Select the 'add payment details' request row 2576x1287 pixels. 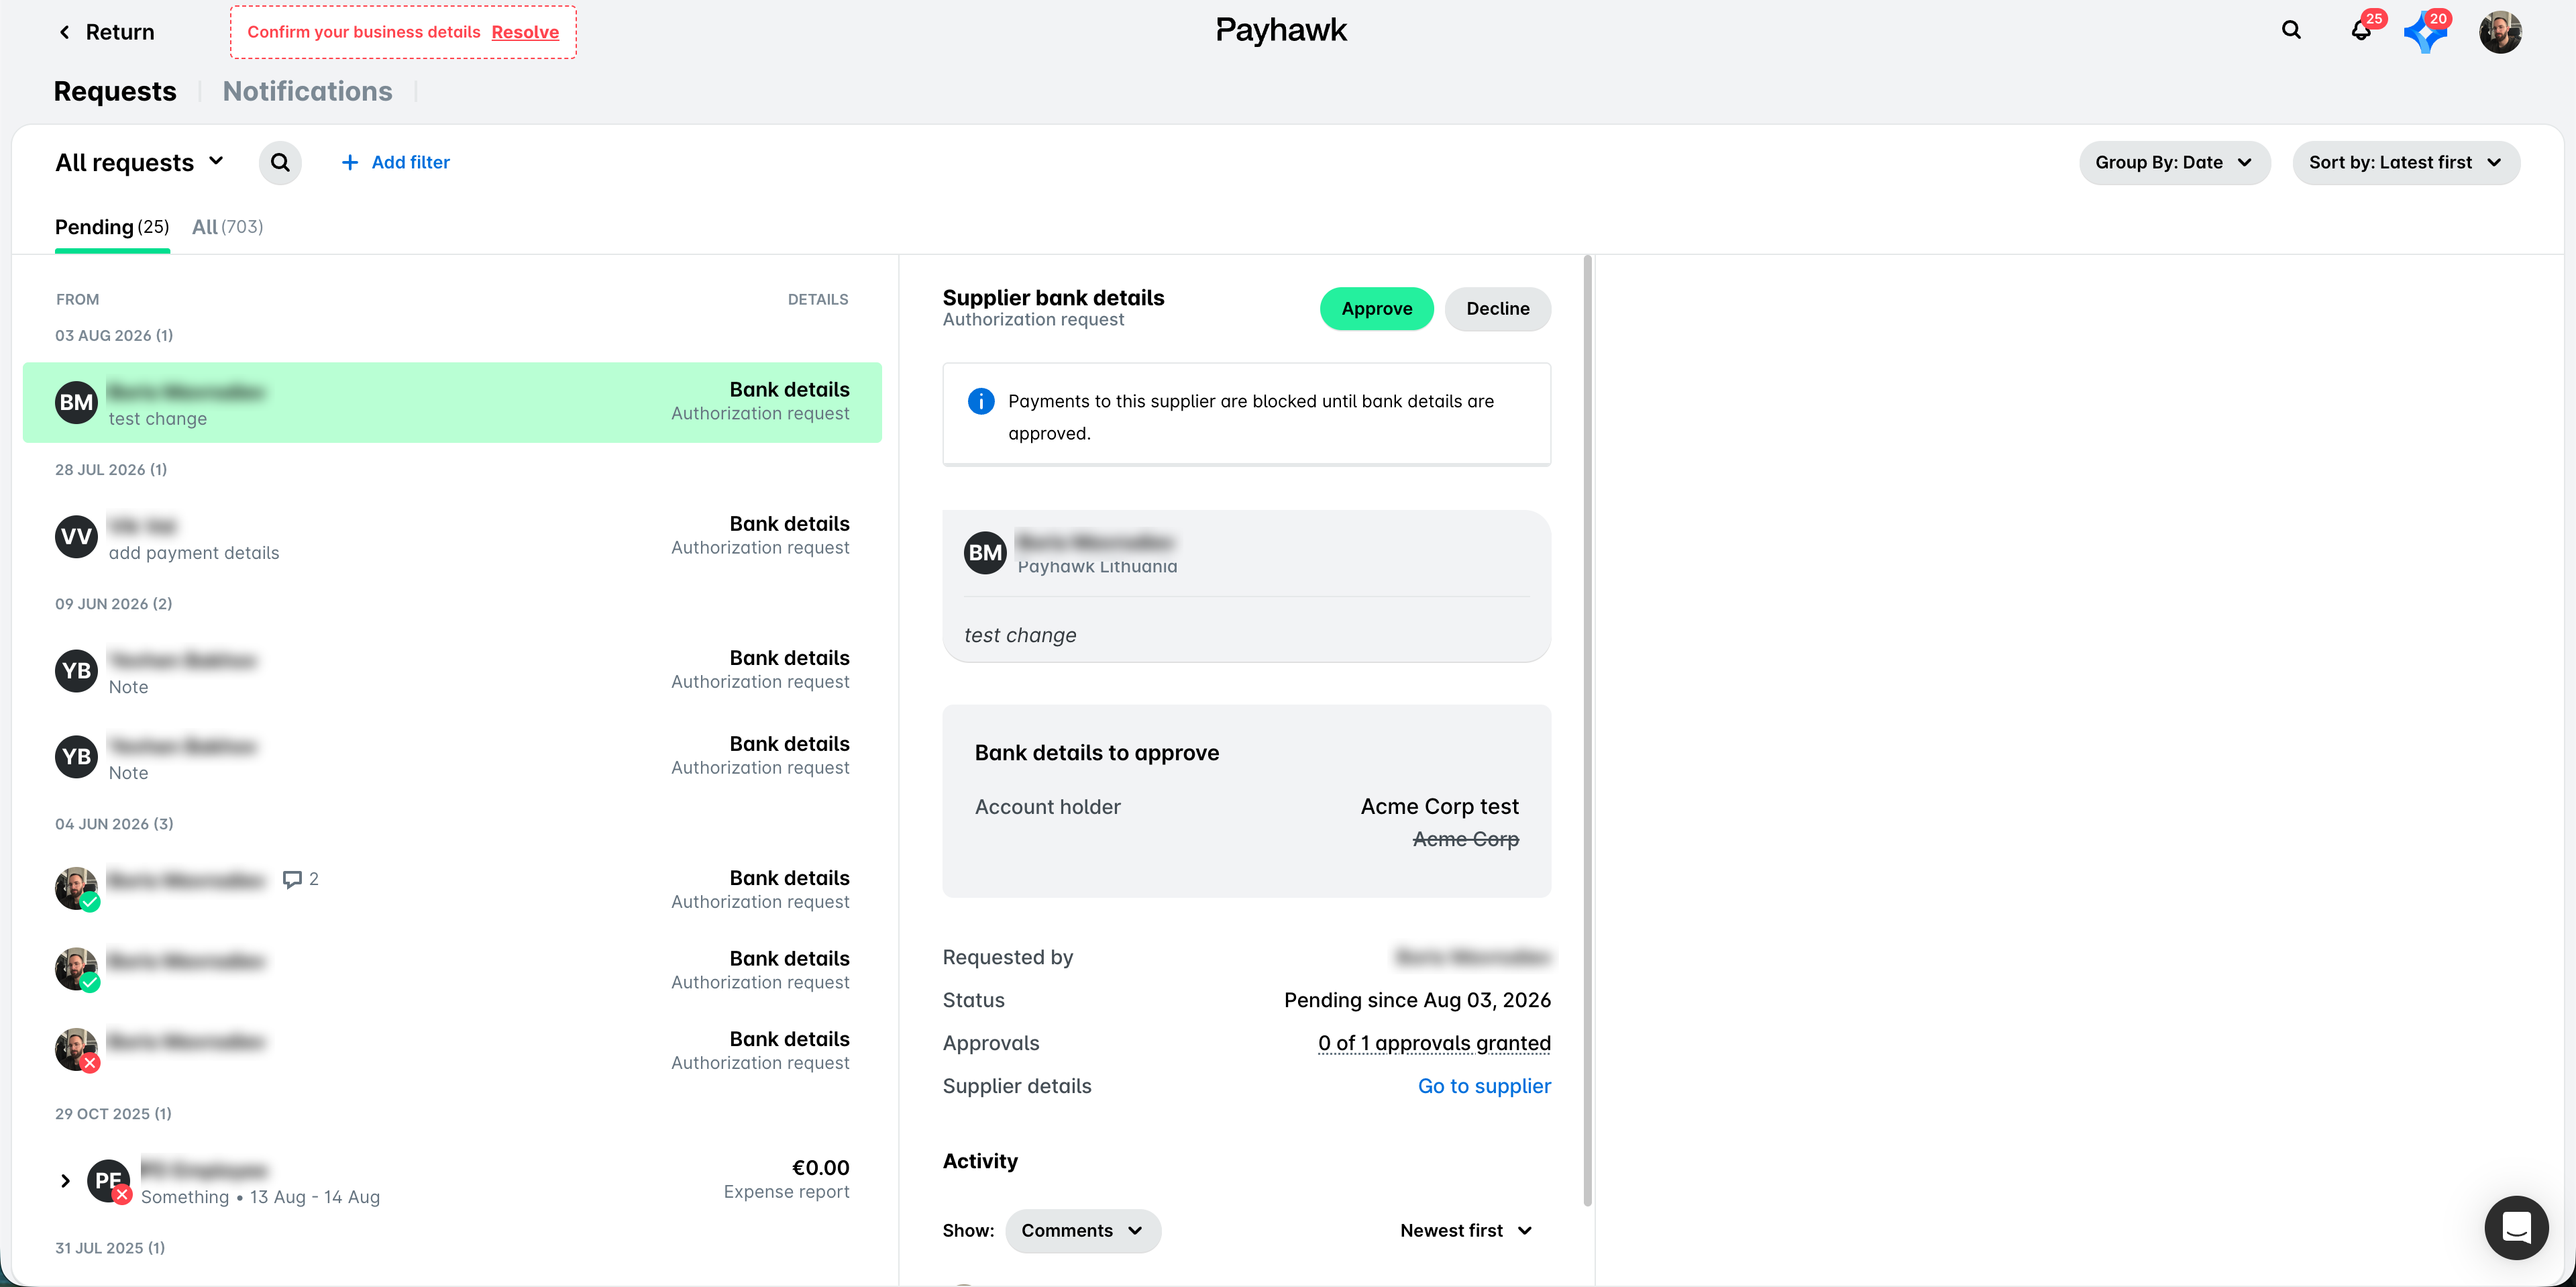pyautogui.click(x=452, y=536)
